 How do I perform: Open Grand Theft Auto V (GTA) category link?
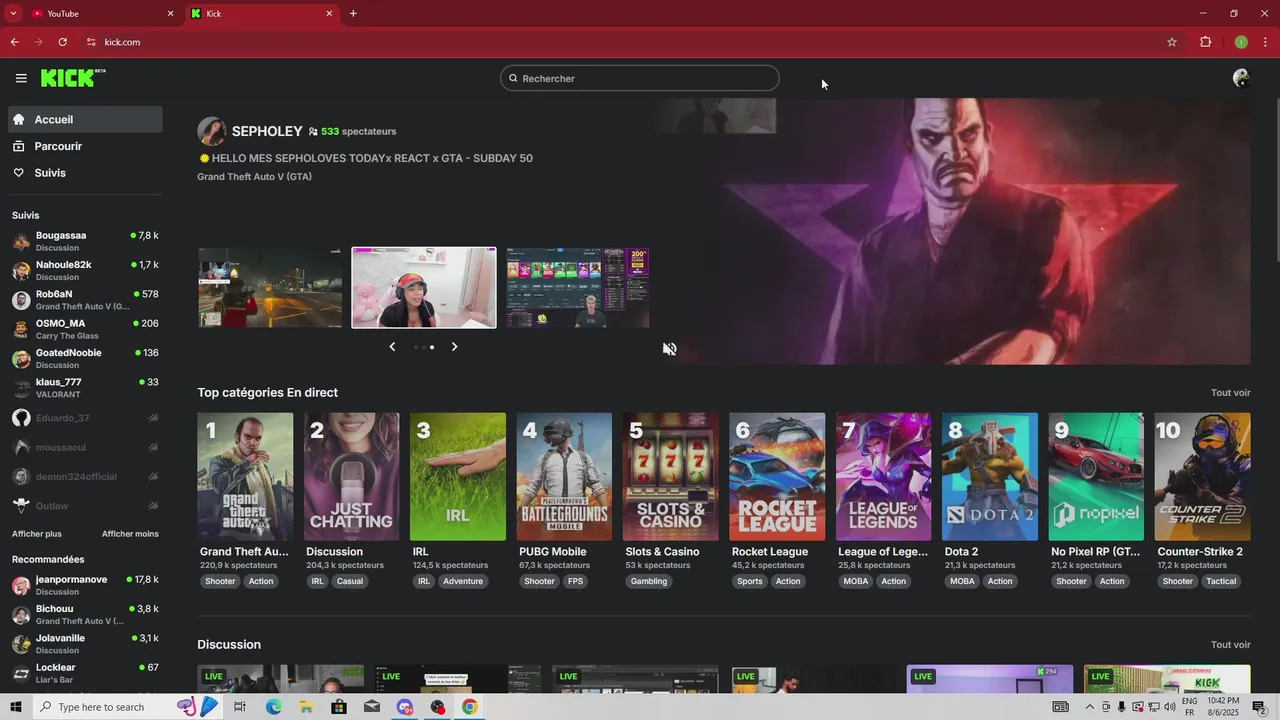pyautogui.click(x=254, y=177)
